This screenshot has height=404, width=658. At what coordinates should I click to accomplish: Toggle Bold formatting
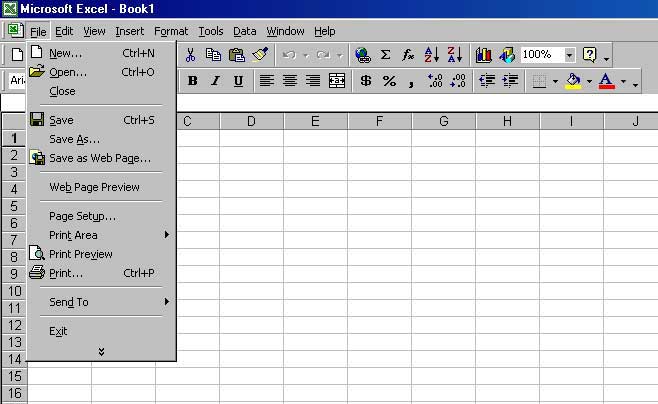193,81
